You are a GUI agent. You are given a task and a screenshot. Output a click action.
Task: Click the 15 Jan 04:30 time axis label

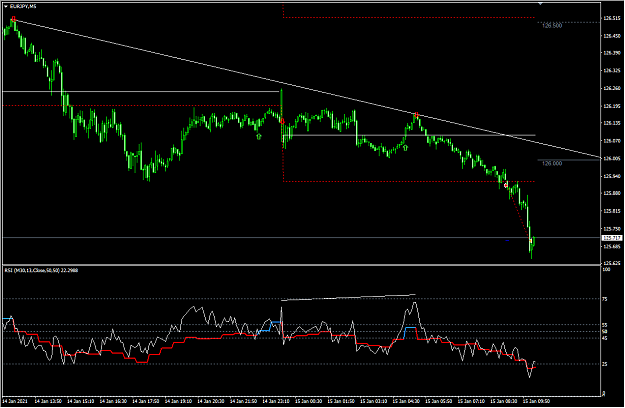pyautogui.click(x=406, y=401)
